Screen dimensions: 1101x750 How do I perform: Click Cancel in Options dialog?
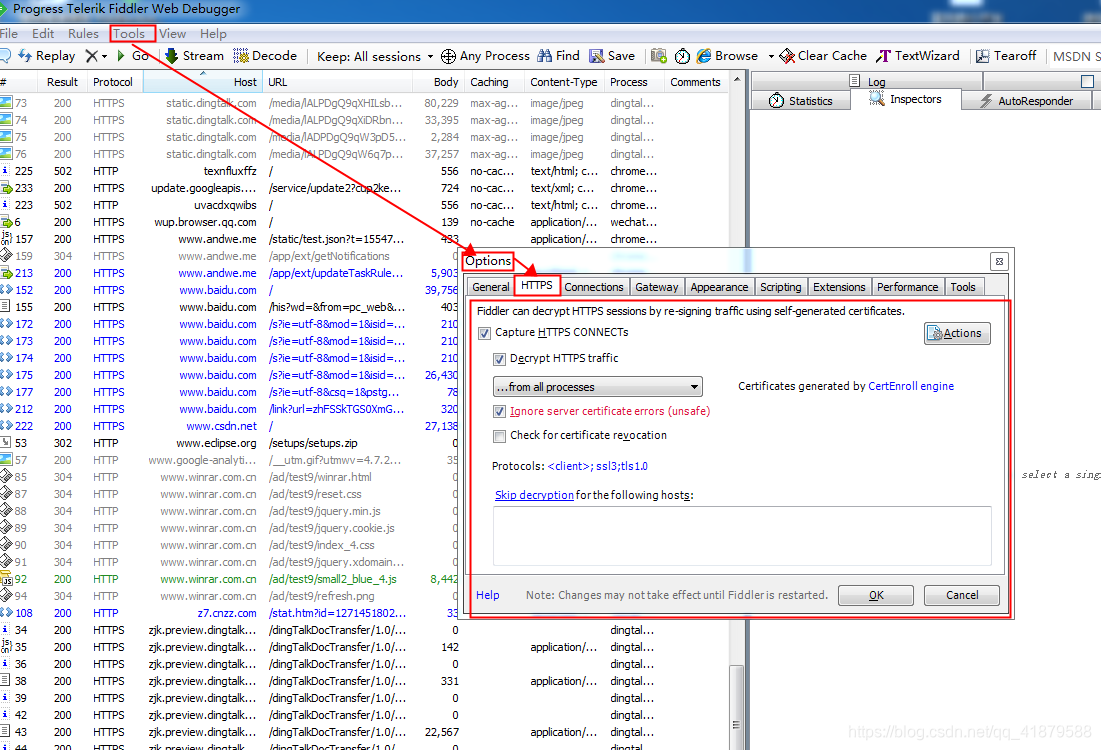click(961, 596)
